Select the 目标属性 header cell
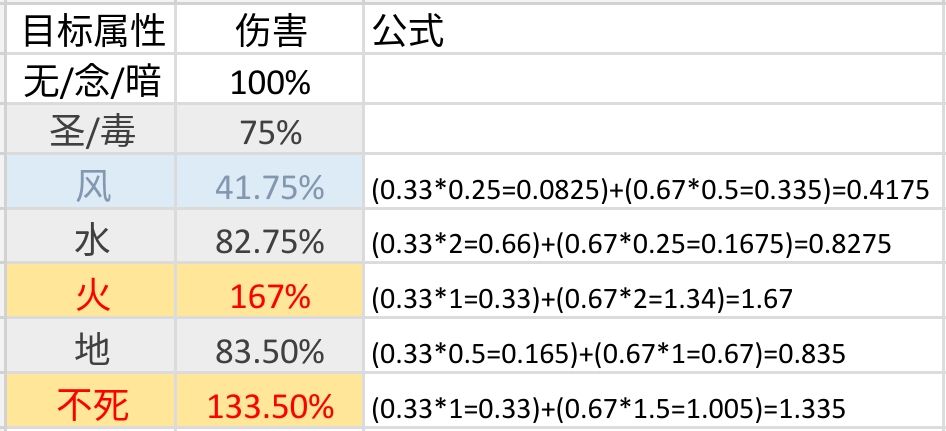 tap(93, 32)
